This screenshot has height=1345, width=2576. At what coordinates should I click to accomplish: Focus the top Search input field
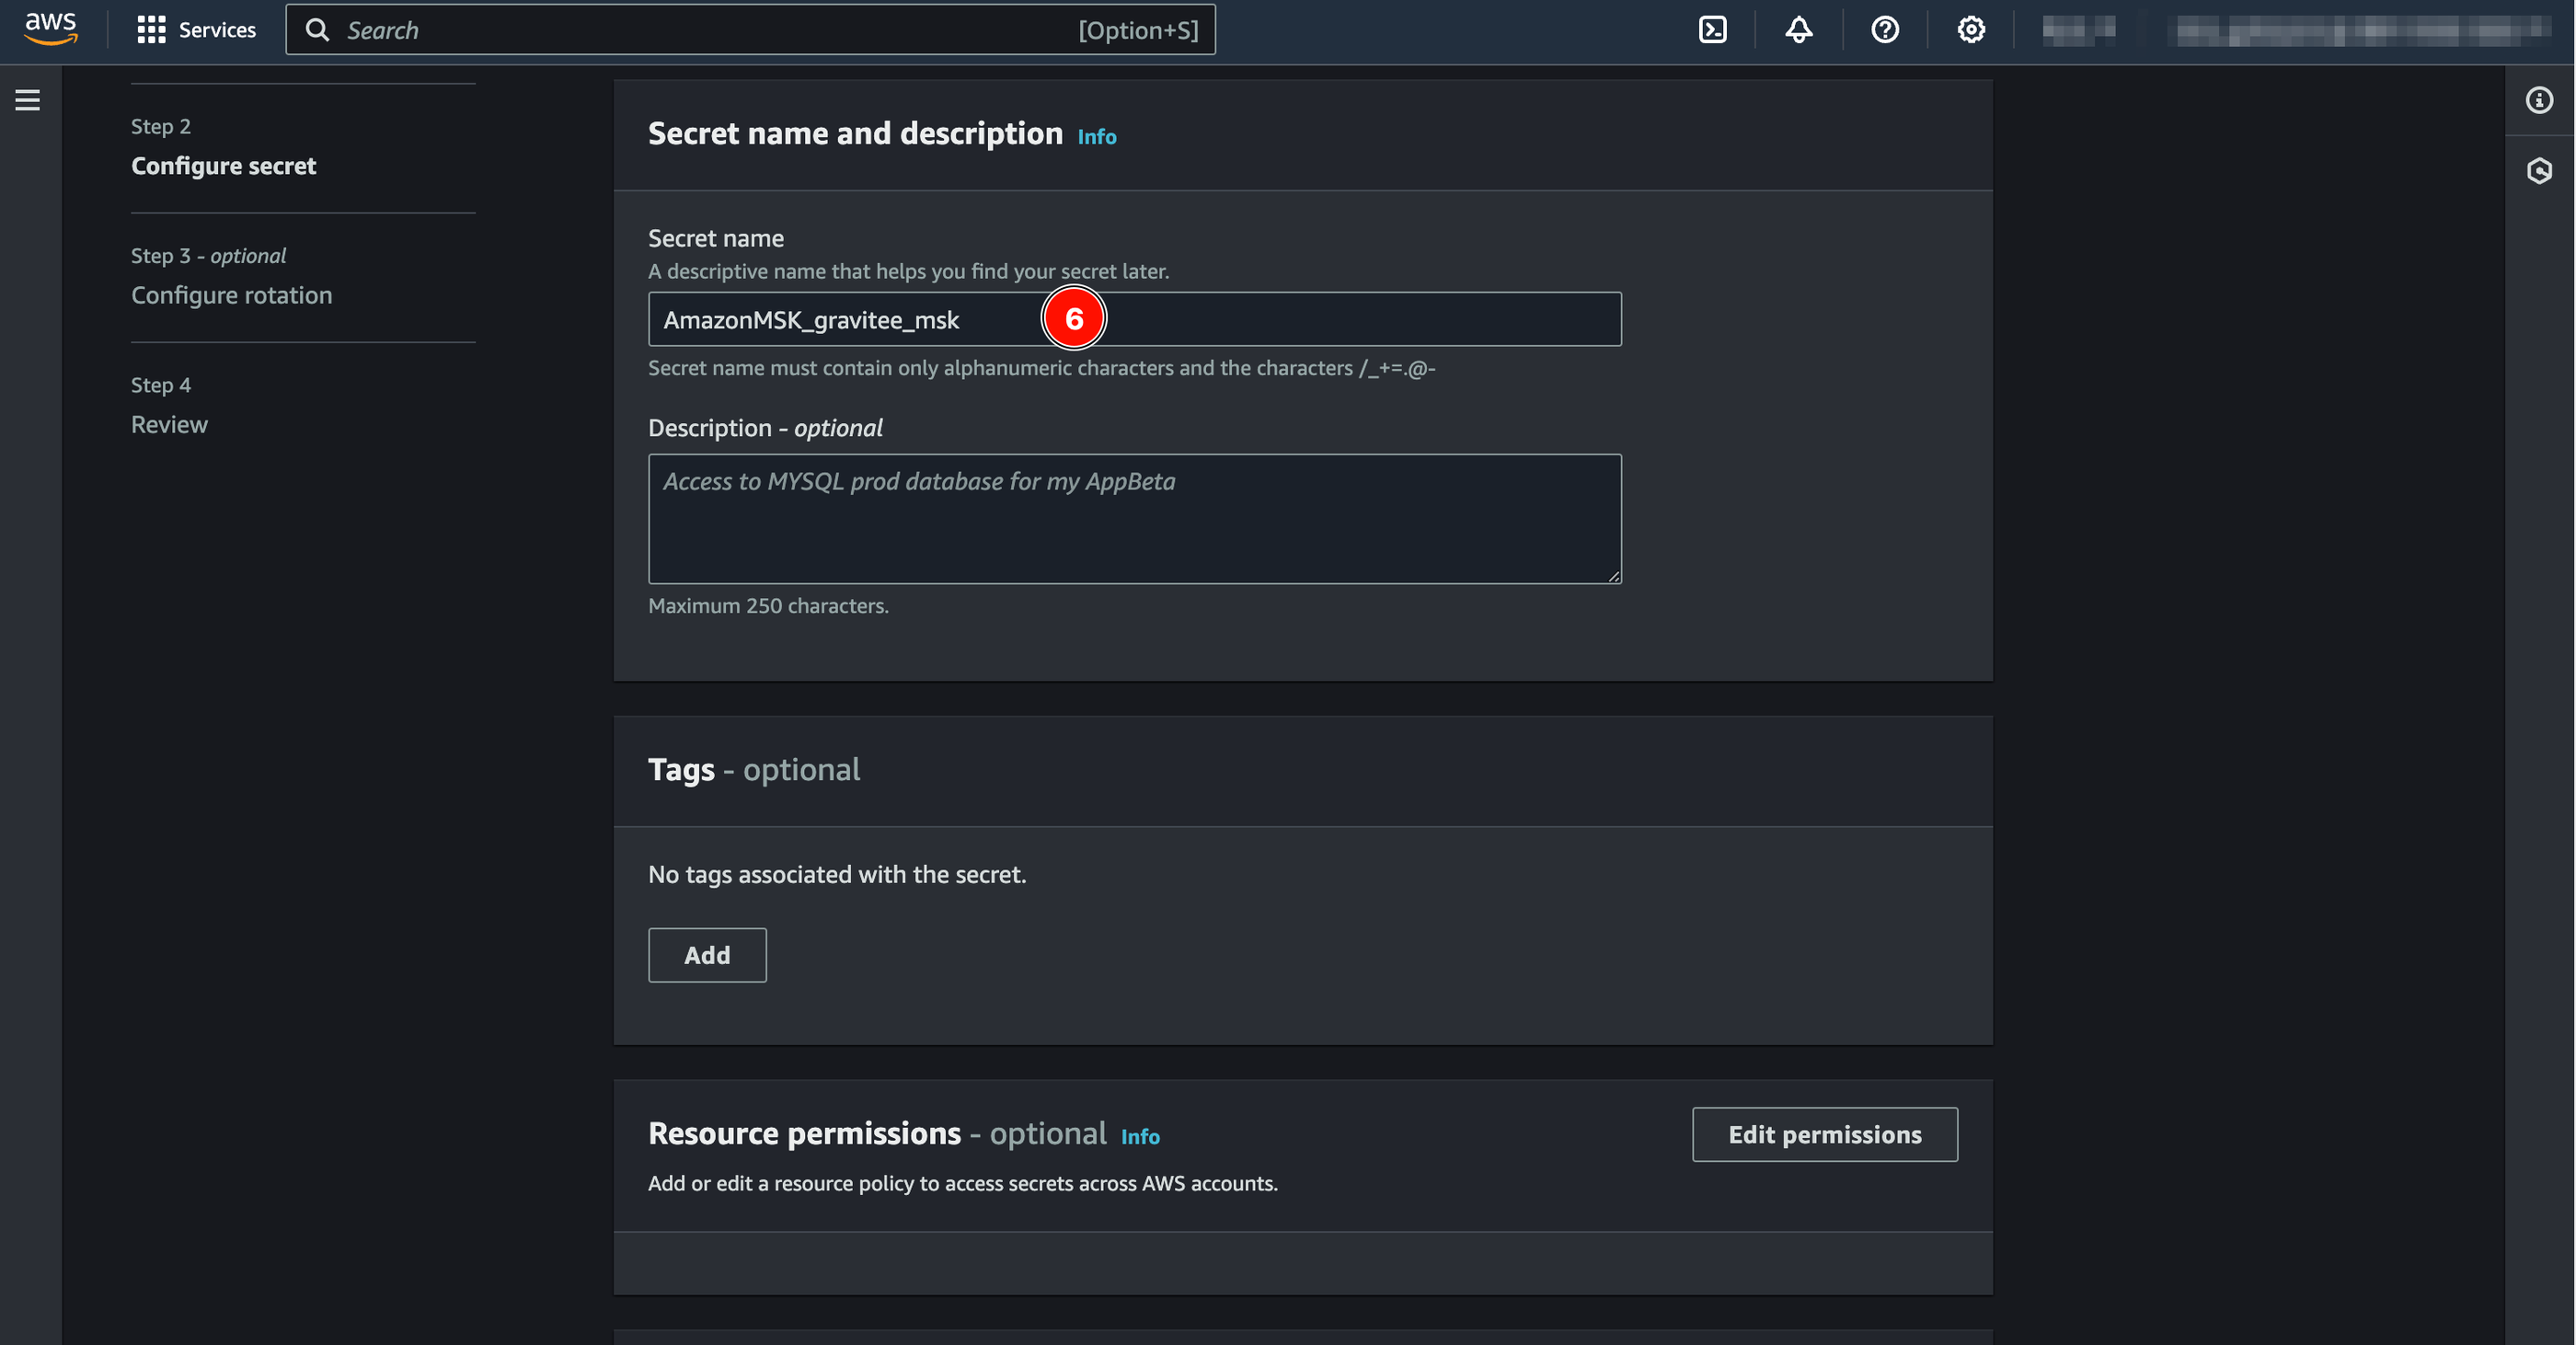[750, 30]
